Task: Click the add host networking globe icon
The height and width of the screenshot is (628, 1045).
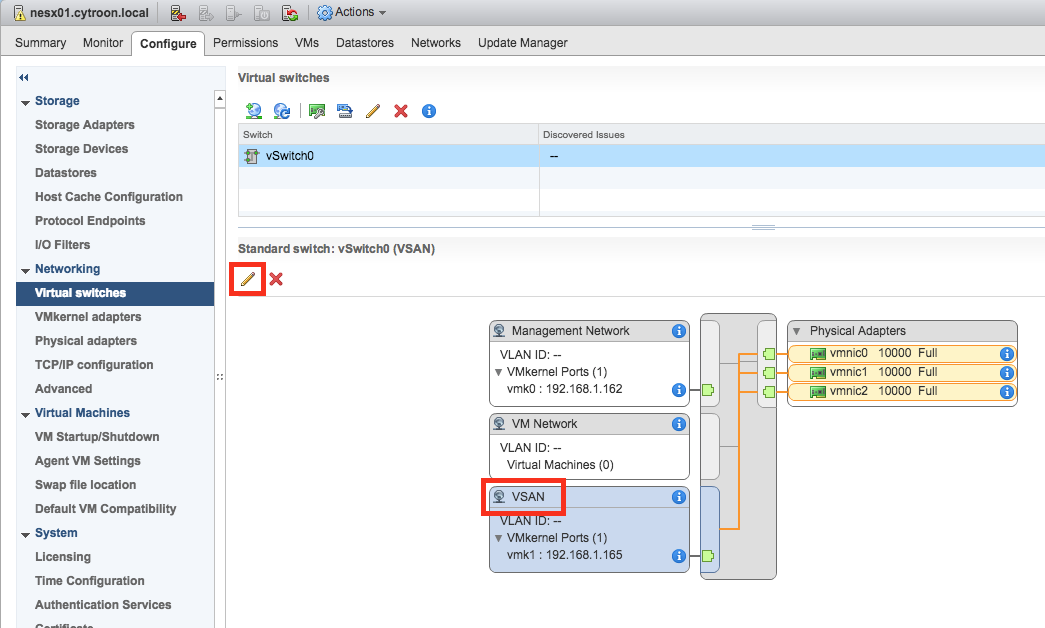Action: (253, 111)
